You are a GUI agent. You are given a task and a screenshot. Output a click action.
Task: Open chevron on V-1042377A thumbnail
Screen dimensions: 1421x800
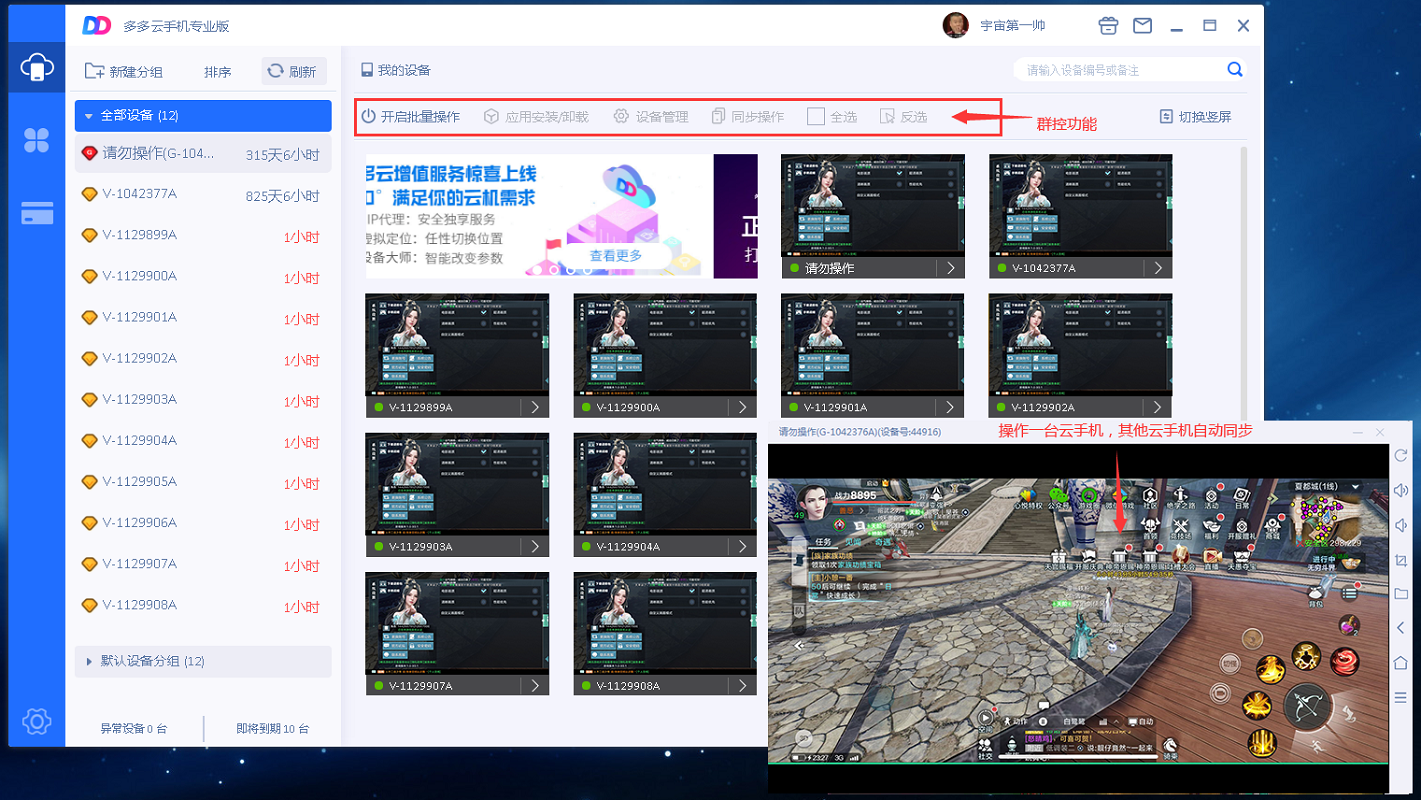point(1159,268)
